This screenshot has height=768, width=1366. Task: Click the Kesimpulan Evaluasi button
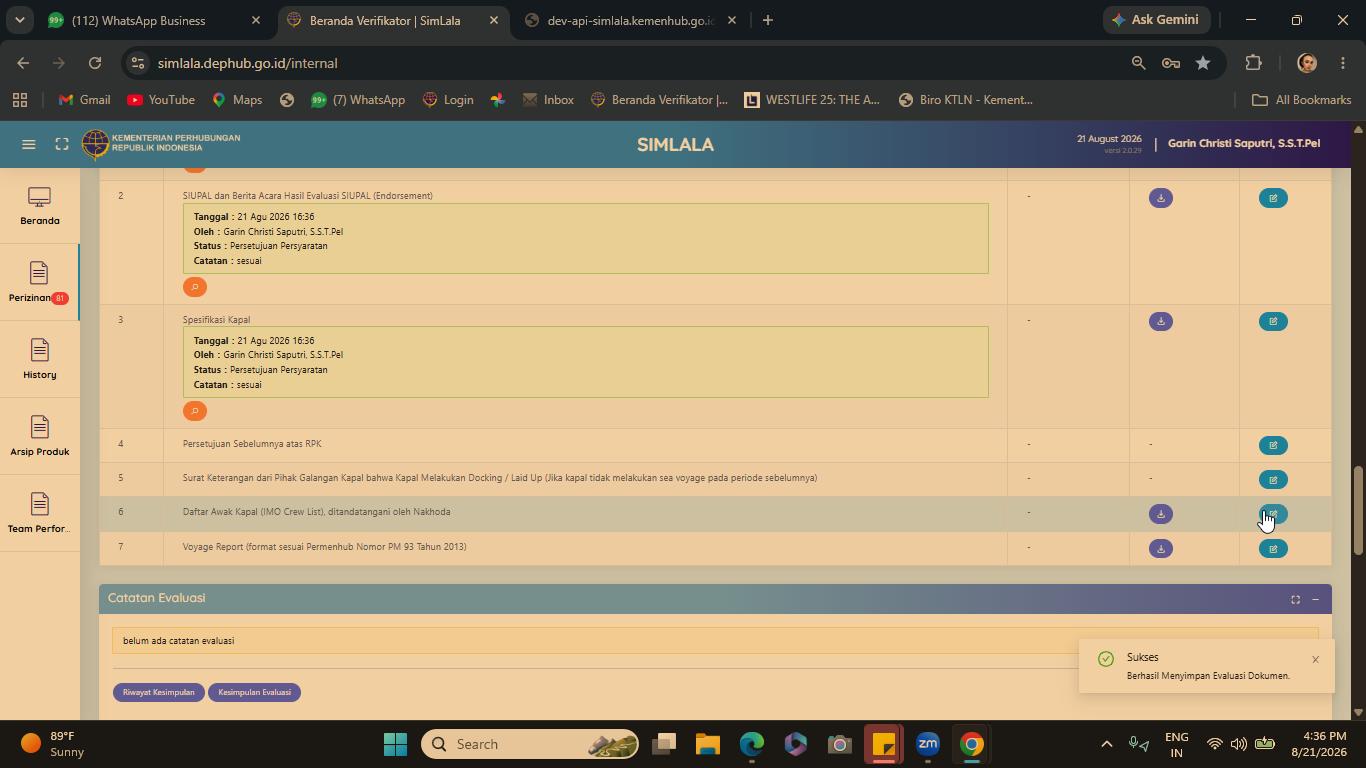(x=254, y=692)
